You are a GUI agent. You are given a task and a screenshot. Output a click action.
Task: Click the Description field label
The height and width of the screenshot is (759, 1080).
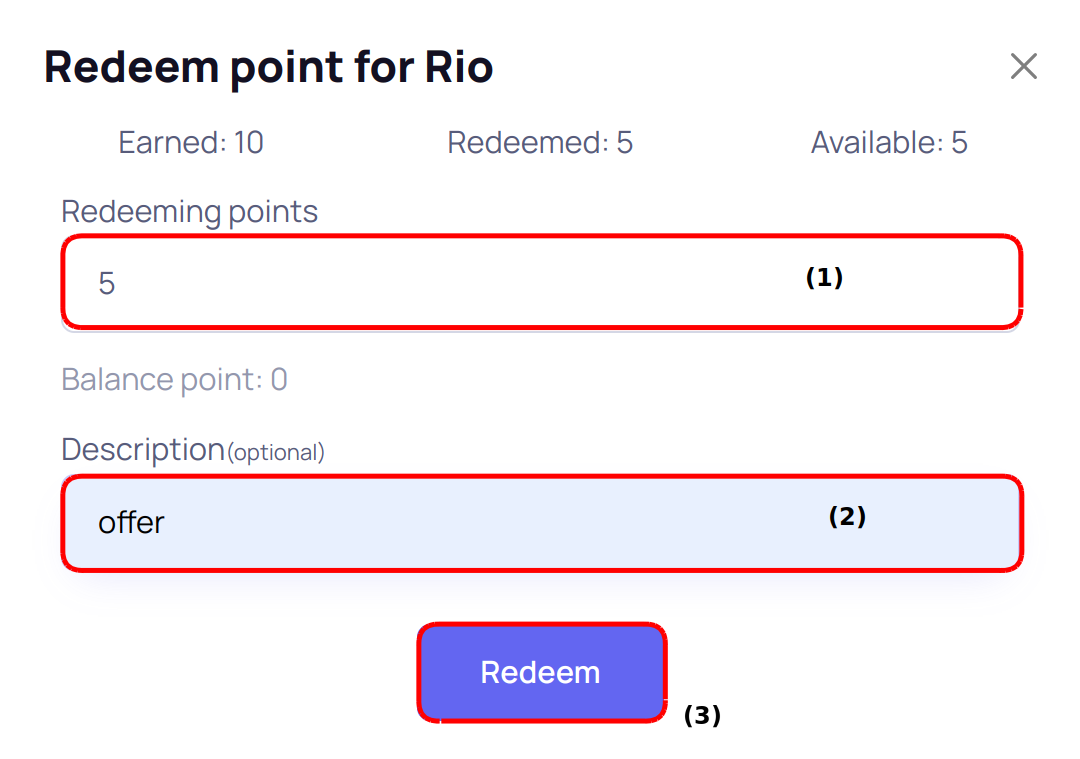[143, 450]
